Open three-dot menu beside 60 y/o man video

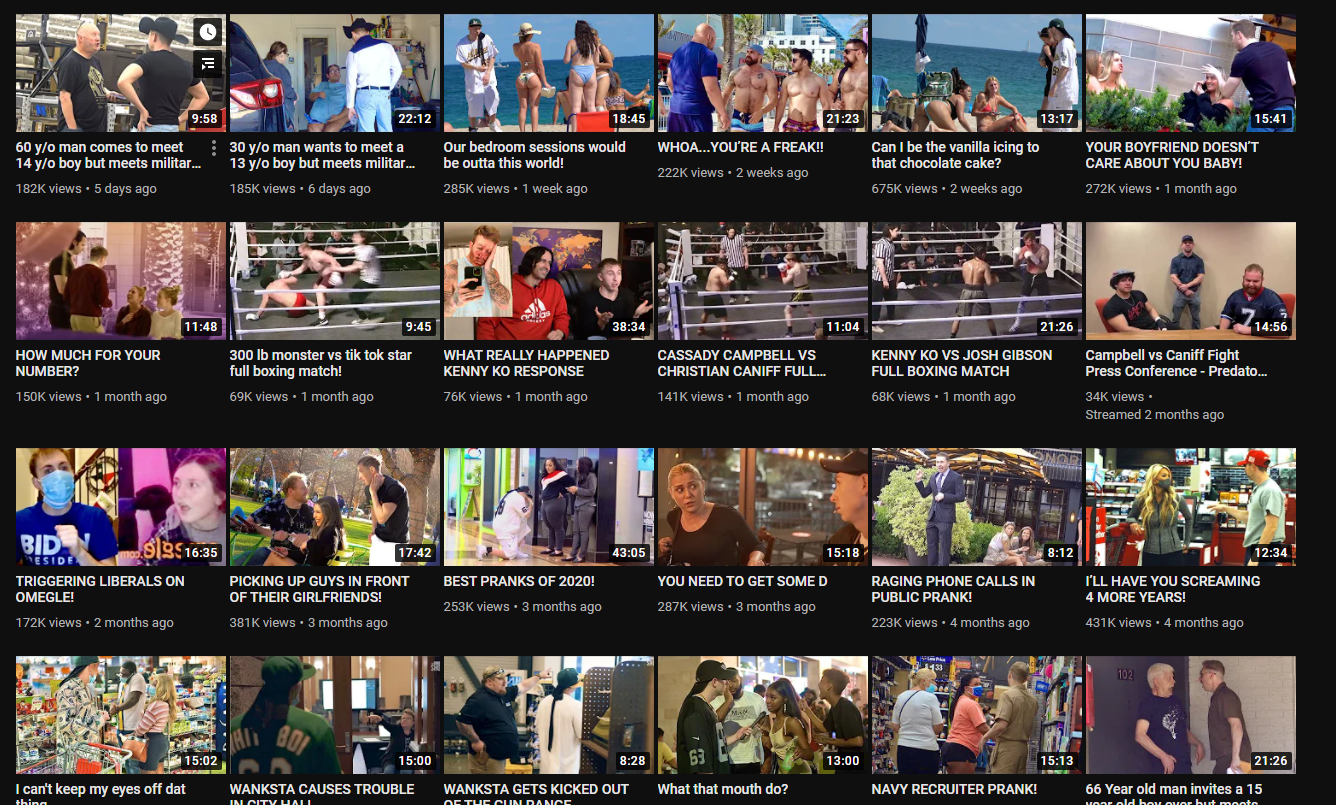214,148
